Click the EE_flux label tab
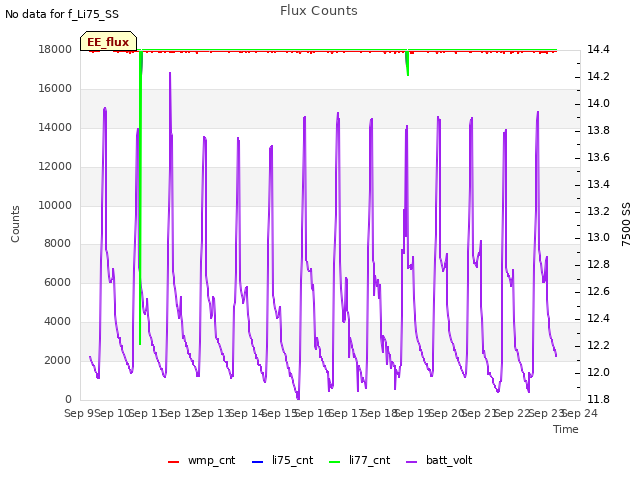The height and width of the screenshot is (480, 640). [x=108, y=42]
